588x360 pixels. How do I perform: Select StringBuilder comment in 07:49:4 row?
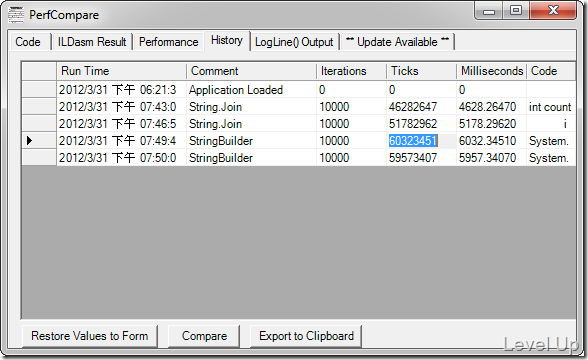pos(251,141)
